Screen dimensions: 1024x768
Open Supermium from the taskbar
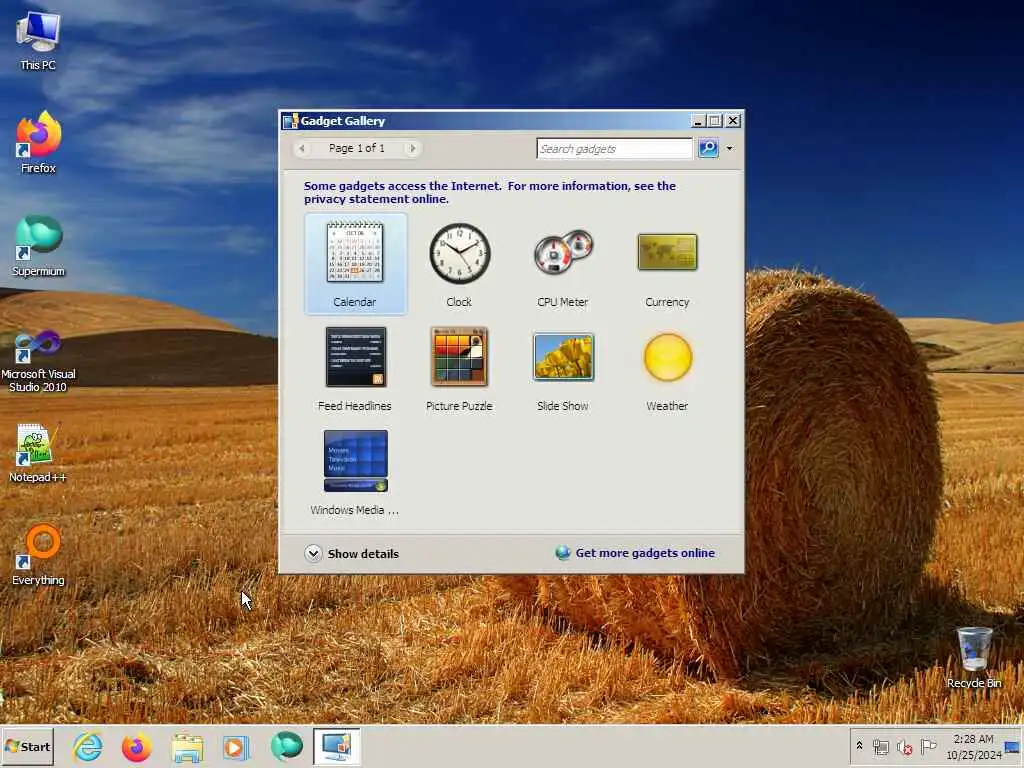[x=286, y=746]
